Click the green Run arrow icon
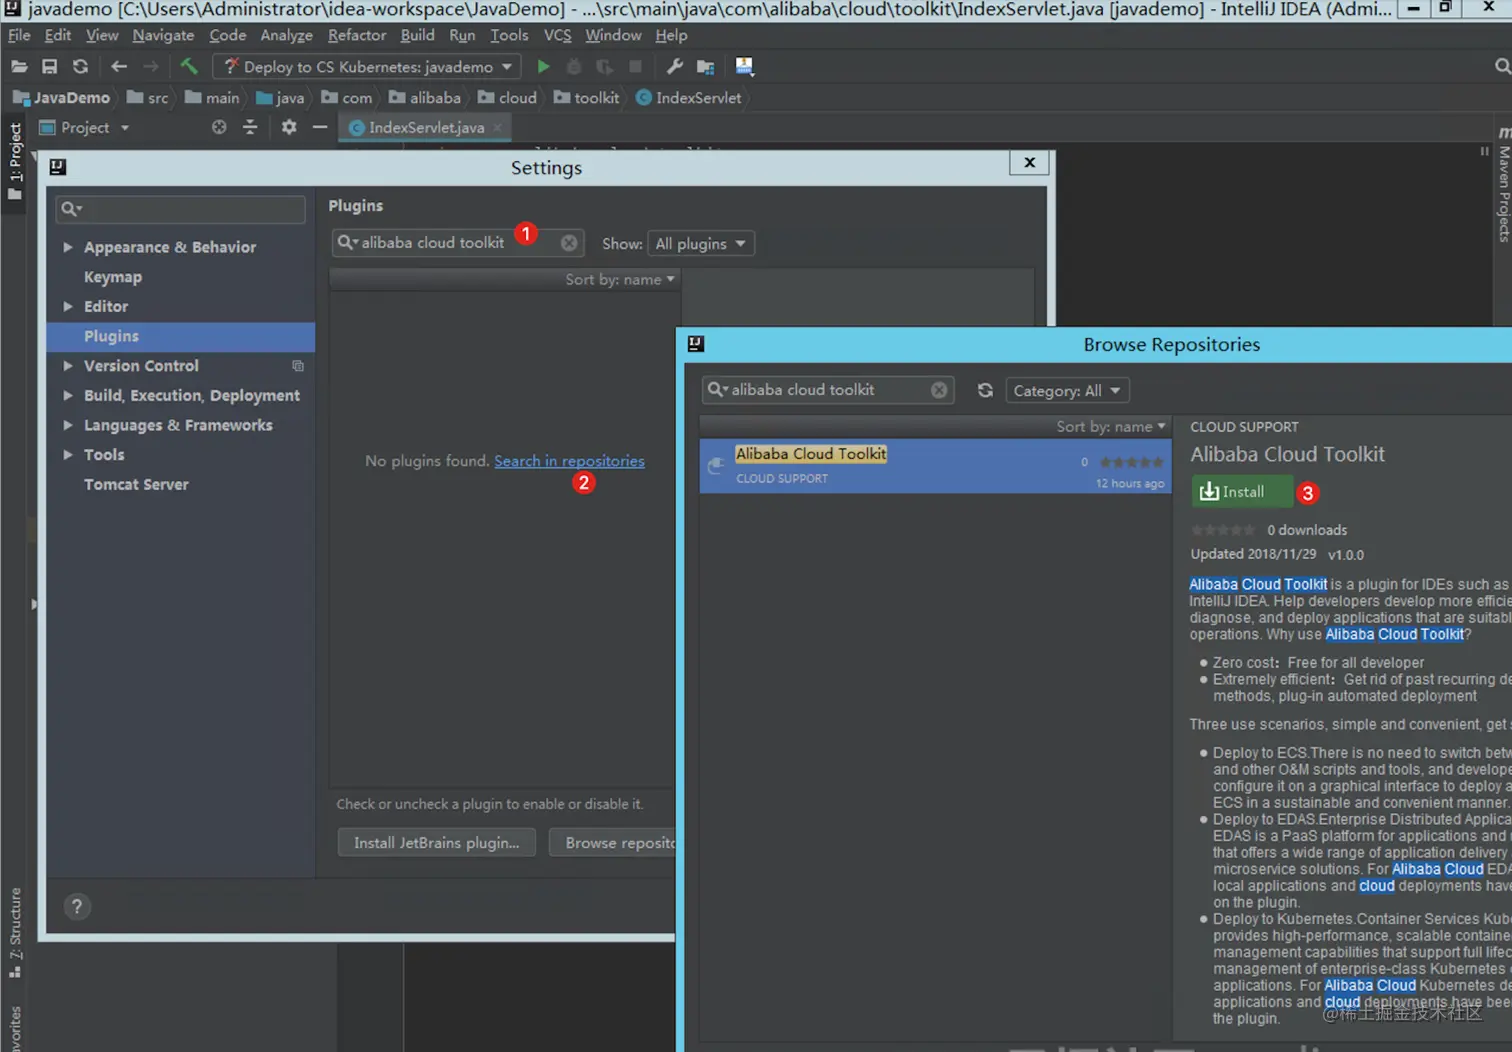This screenshot has height=1052, width=1512. click(543, 66)
